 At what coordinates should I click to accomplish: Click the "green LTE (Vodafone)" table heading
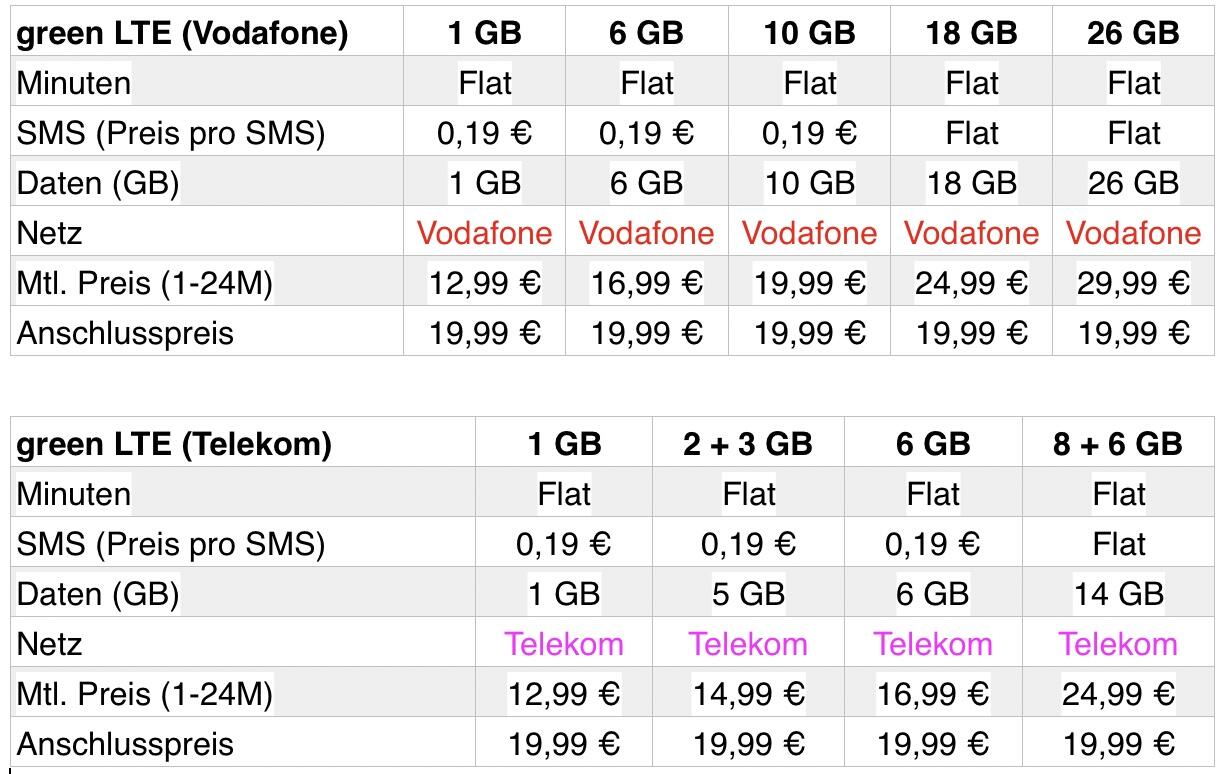182,33
